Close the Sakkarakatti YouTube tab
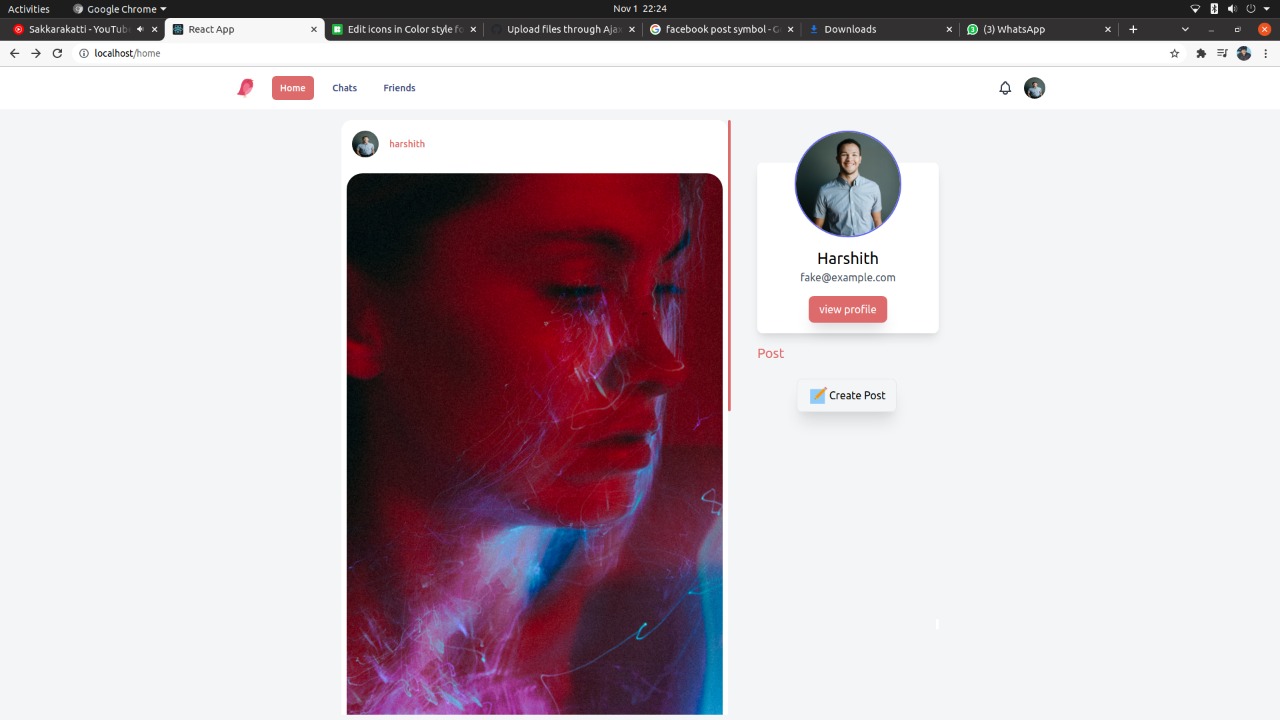The width and height of the screenshot is (1280, 720). tap(155, 29)
